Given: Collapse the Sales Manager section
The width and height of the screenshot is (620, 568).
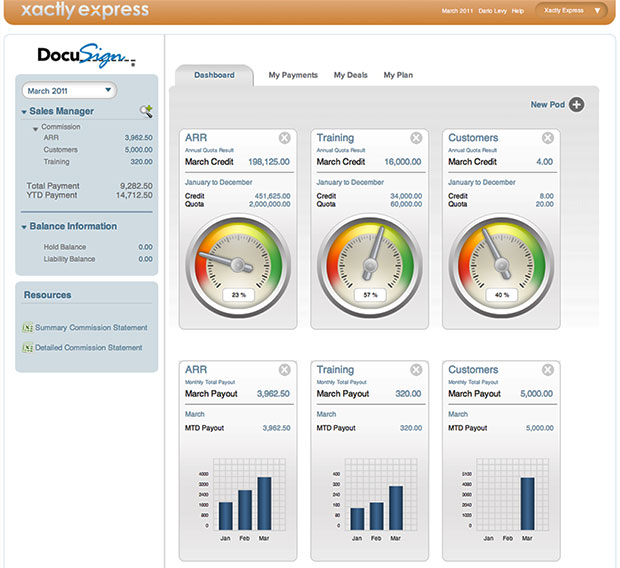Looking at the screenshot, I should click(24, 112).
